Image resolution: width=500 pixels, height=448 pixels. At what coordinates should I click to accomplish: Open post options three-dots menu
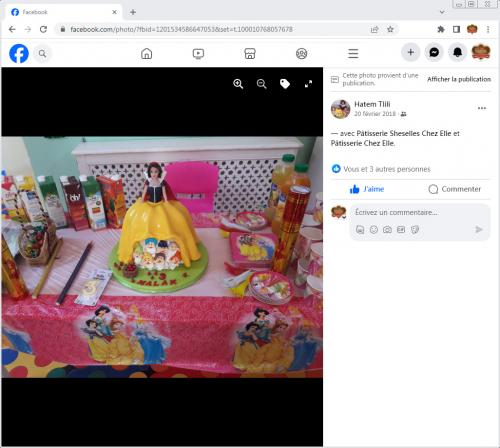[x=482, y=108]
